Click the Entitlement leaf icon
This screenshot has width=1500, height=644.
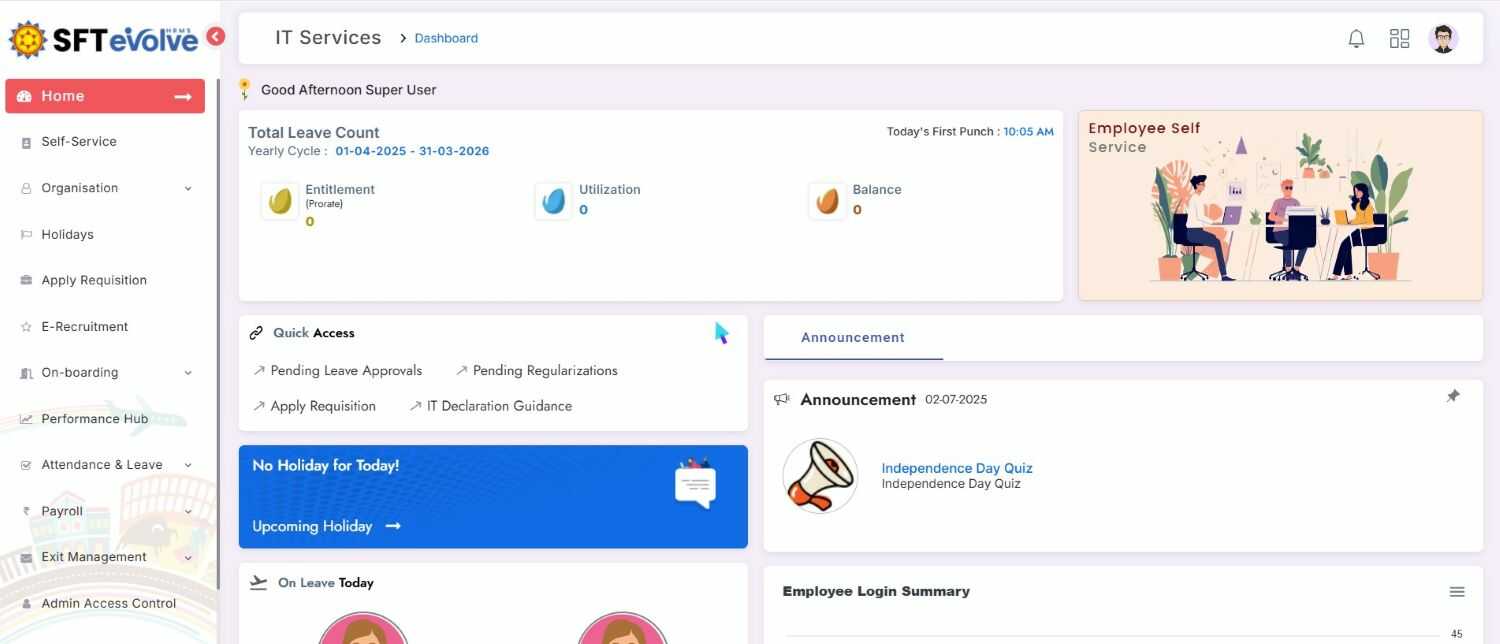(280, 200)
